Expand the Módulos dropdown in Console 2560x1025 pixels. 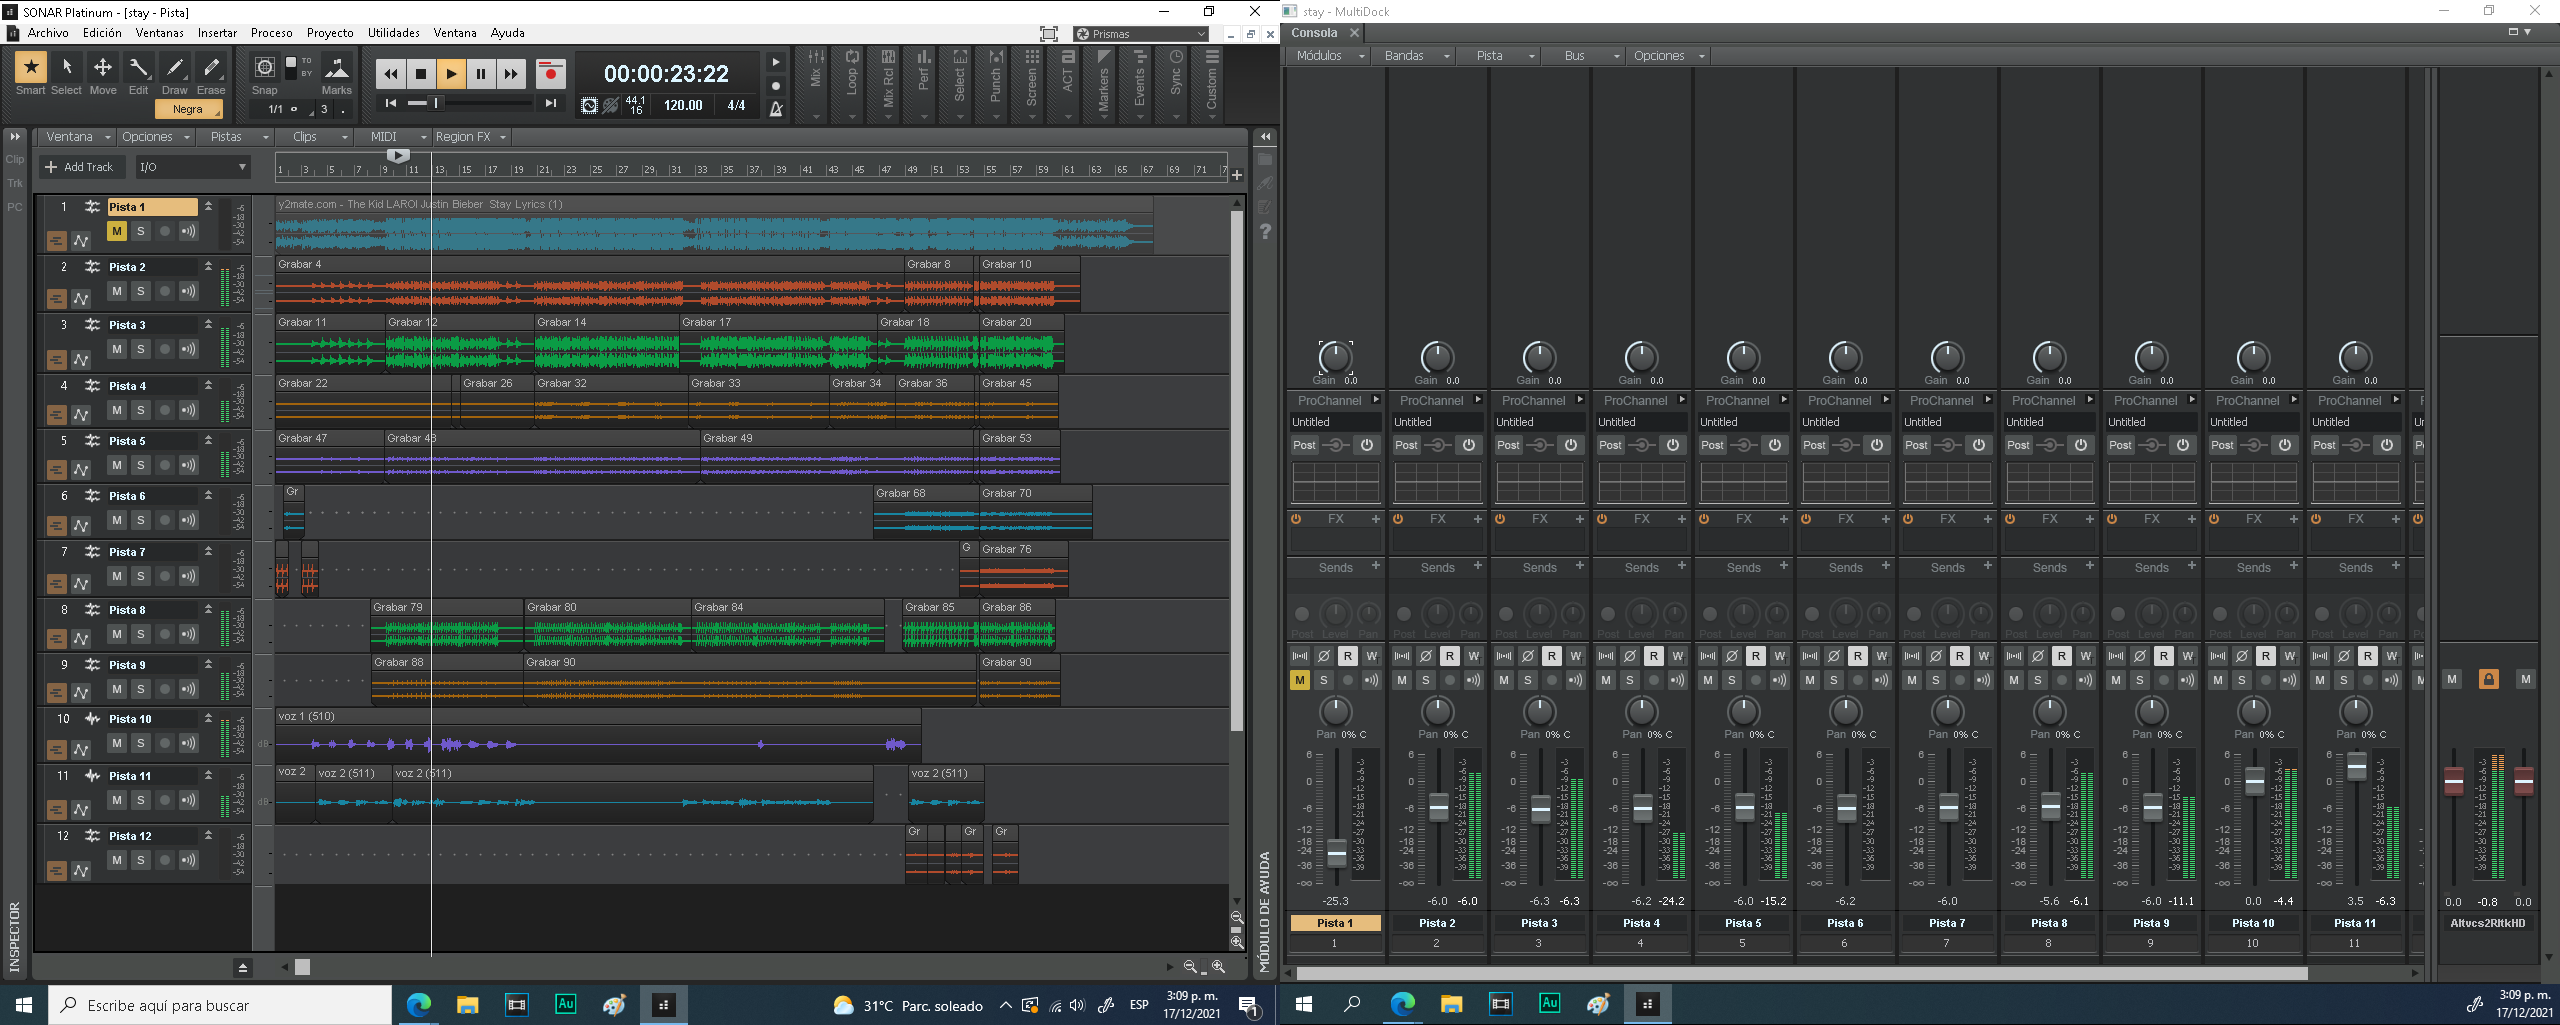tap(1328, 56)
